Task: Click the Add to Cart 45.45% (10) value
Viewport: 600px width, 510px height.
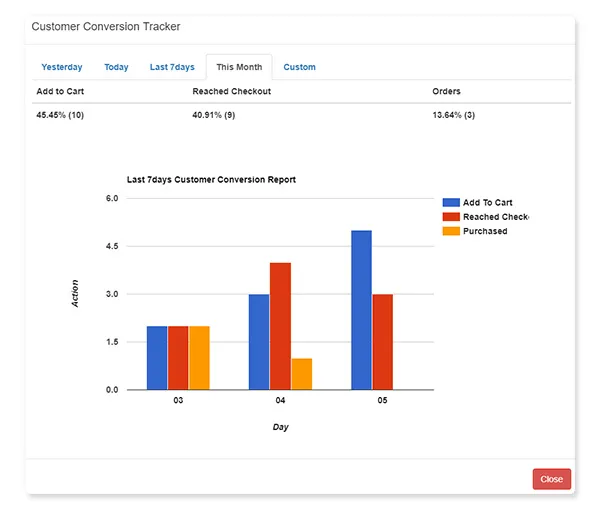Action: [60, 115]
